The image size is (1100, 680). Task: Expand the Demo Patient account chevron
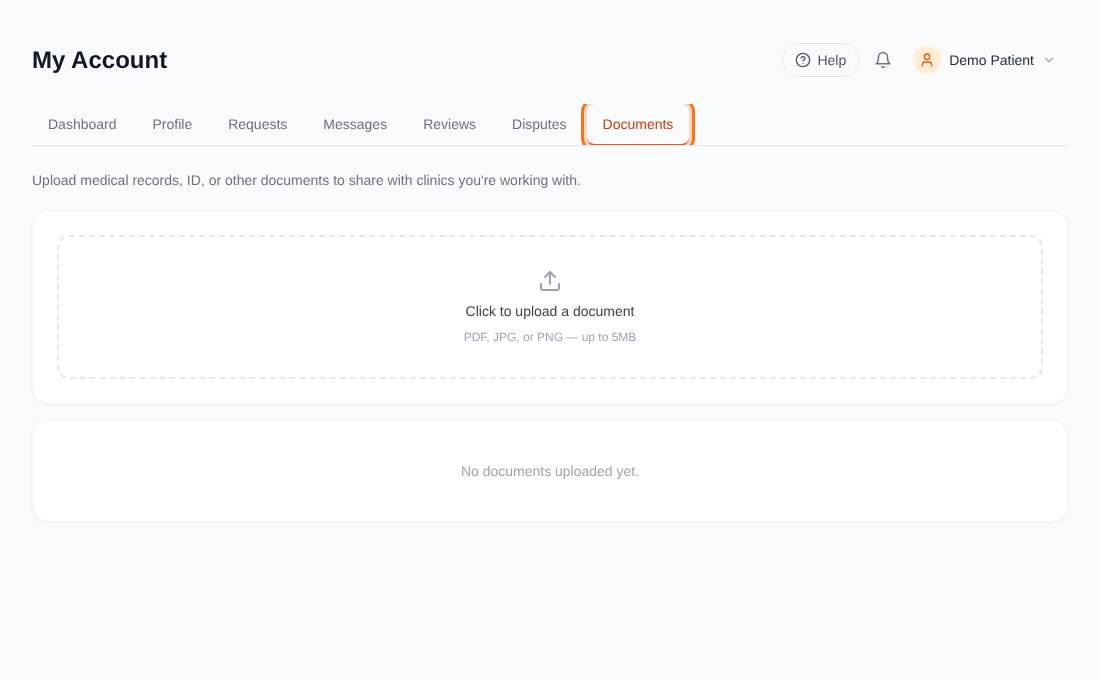point(1049,60)
